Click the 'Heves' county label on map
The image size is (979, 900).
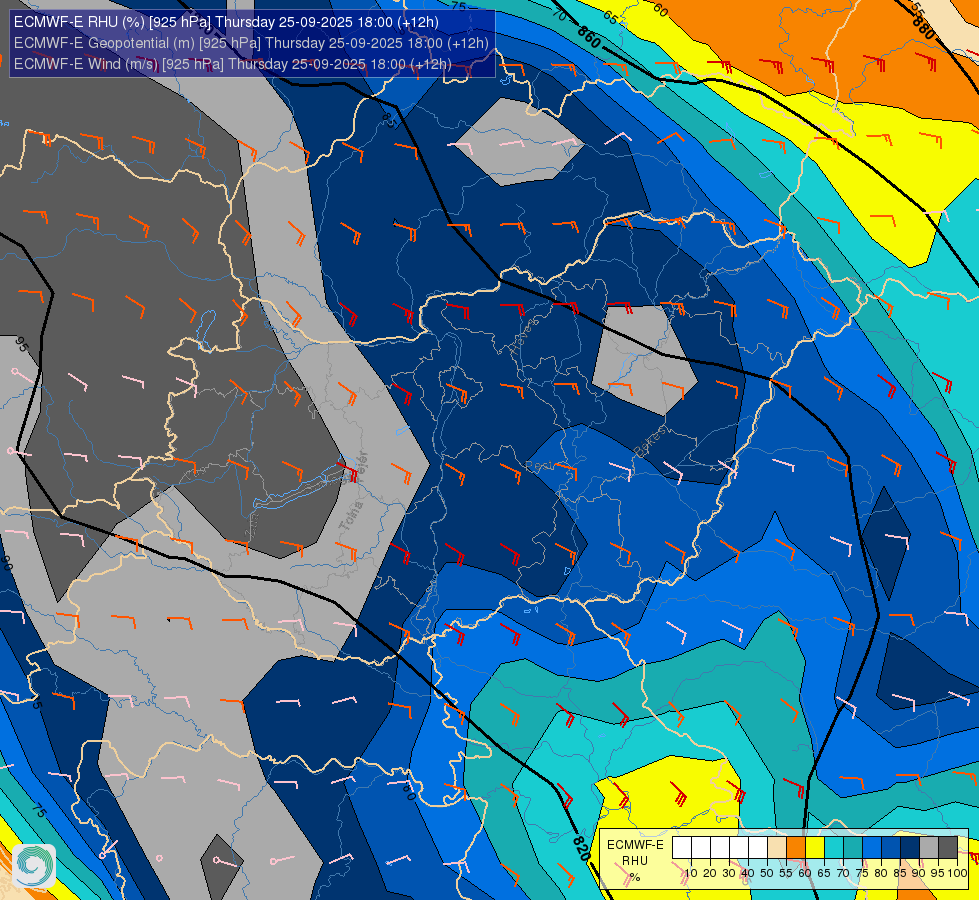click(524, 335)
